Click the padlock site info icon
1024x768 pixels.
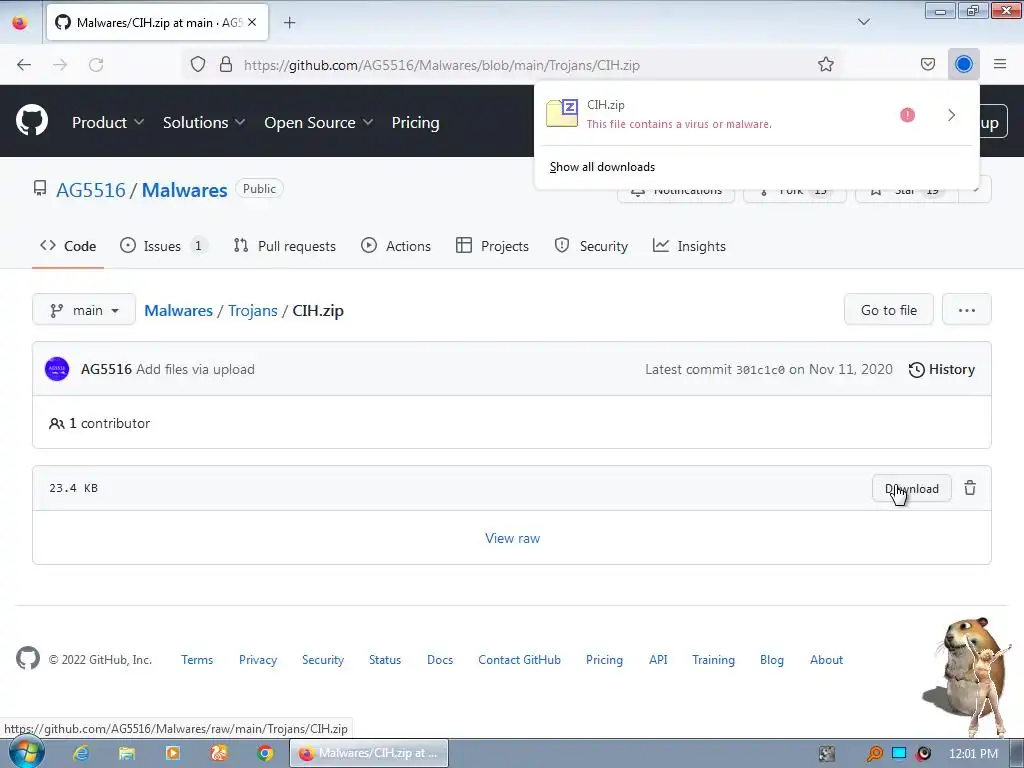[226, 65]
